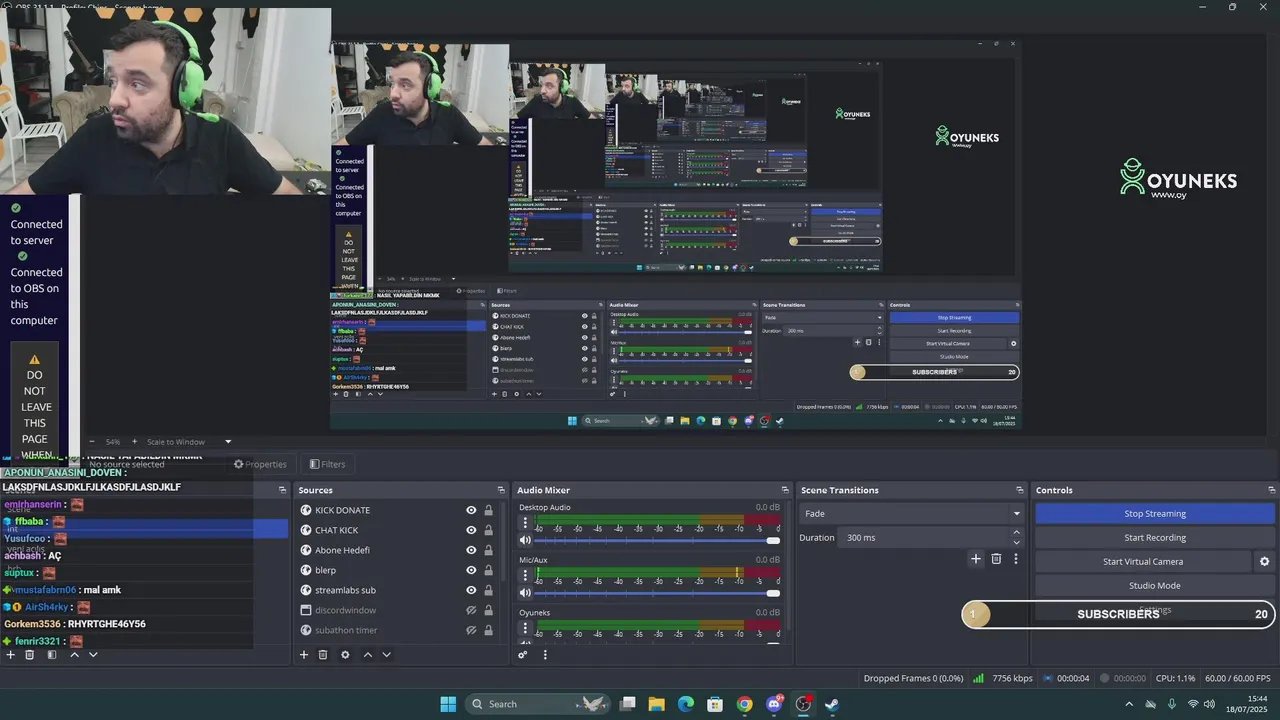
Task: Hide the KICK DONATE source
Action: [471, 510]
